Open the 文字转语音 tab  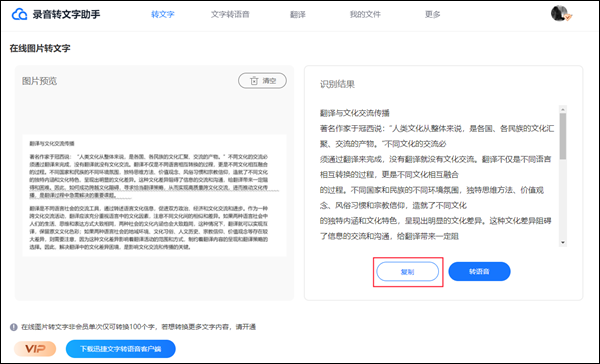230,15
